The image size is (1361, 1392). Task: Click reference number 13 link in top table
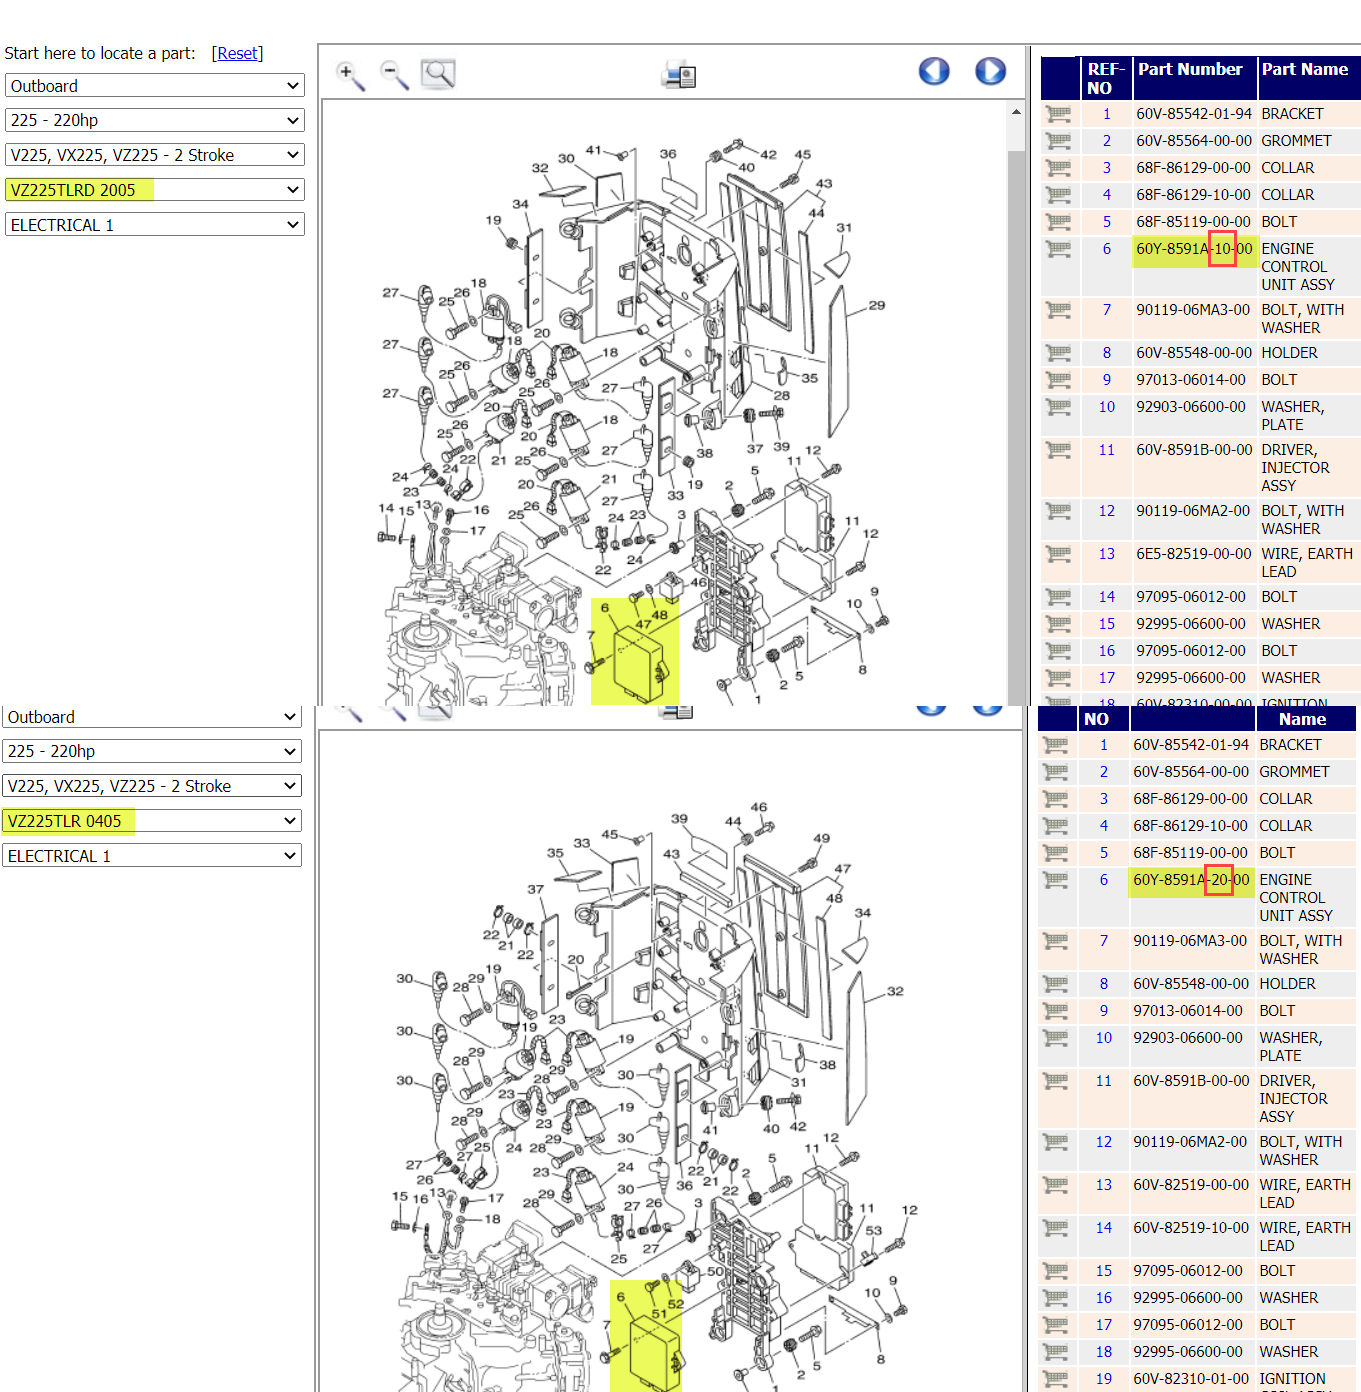pyautogui.click(x=1106, y=554)
